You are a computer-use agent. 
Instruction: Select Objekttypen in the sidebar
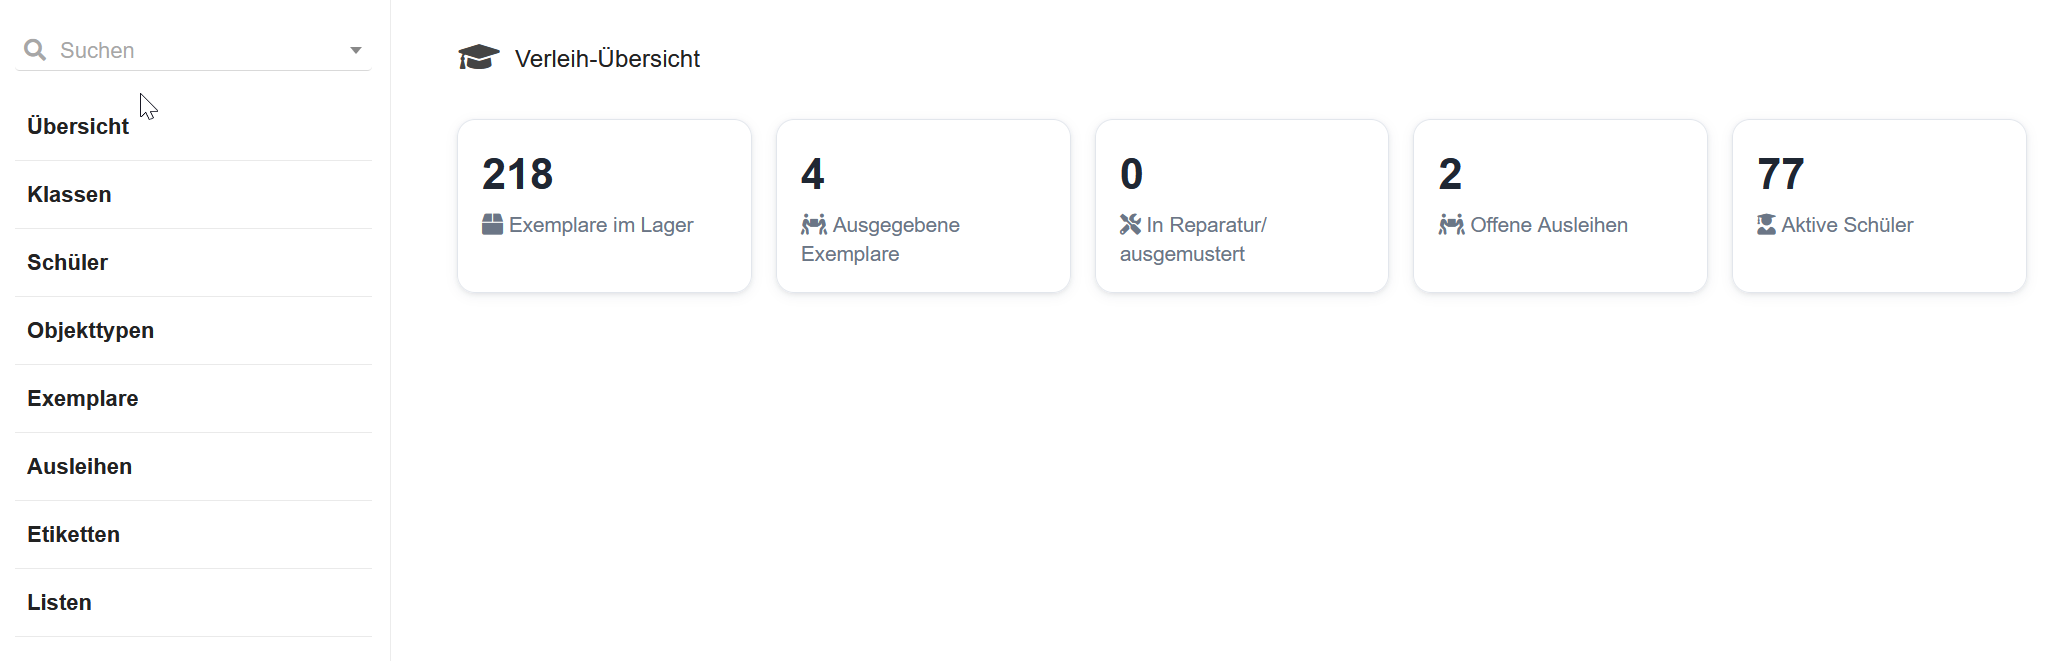[90, 330]
